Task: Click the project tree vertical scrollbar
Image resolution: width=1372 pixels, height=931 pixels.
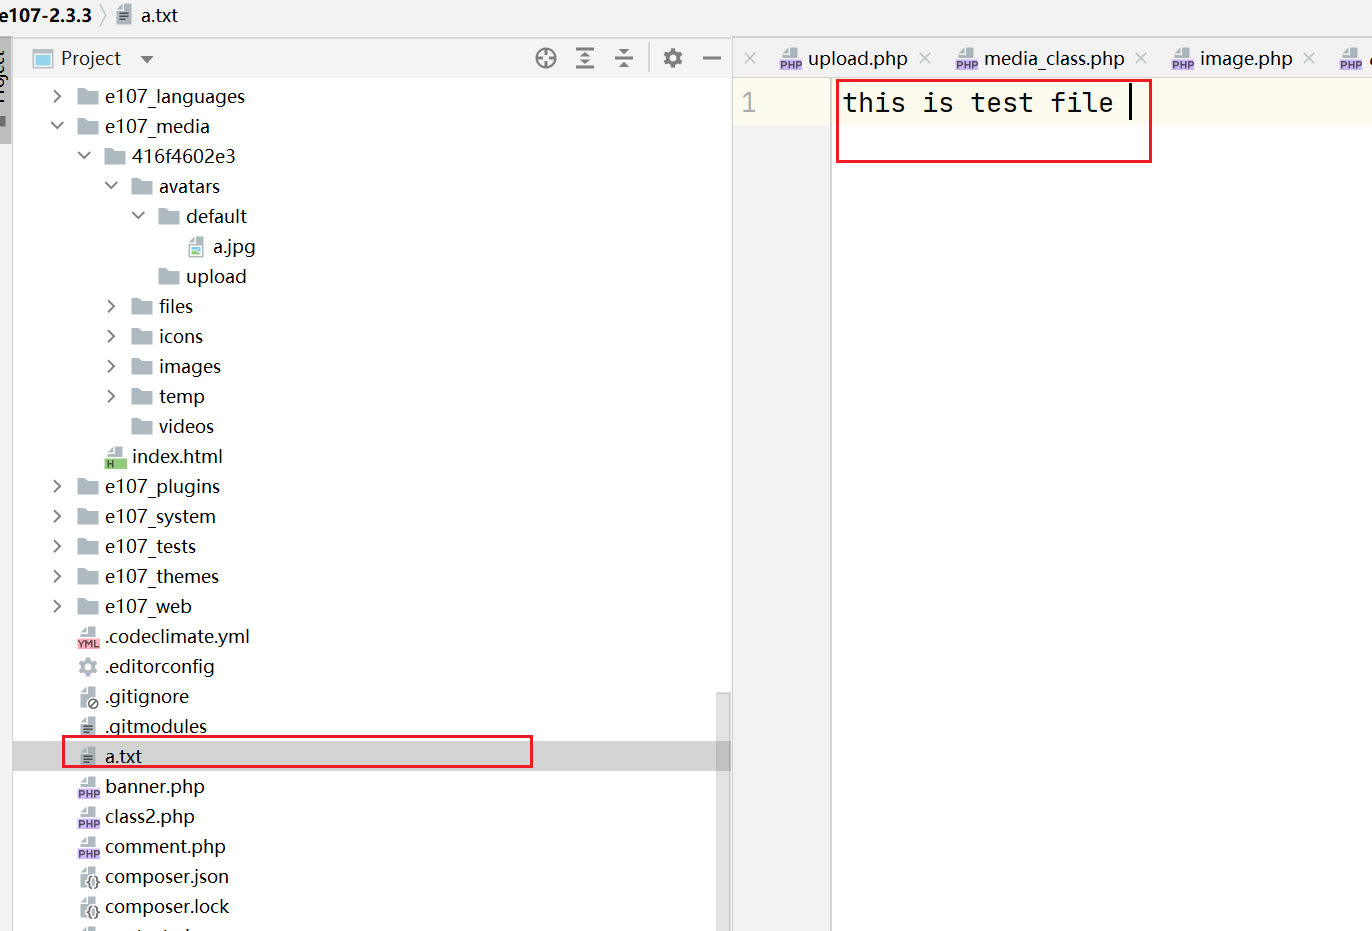Action: (723, 730)
